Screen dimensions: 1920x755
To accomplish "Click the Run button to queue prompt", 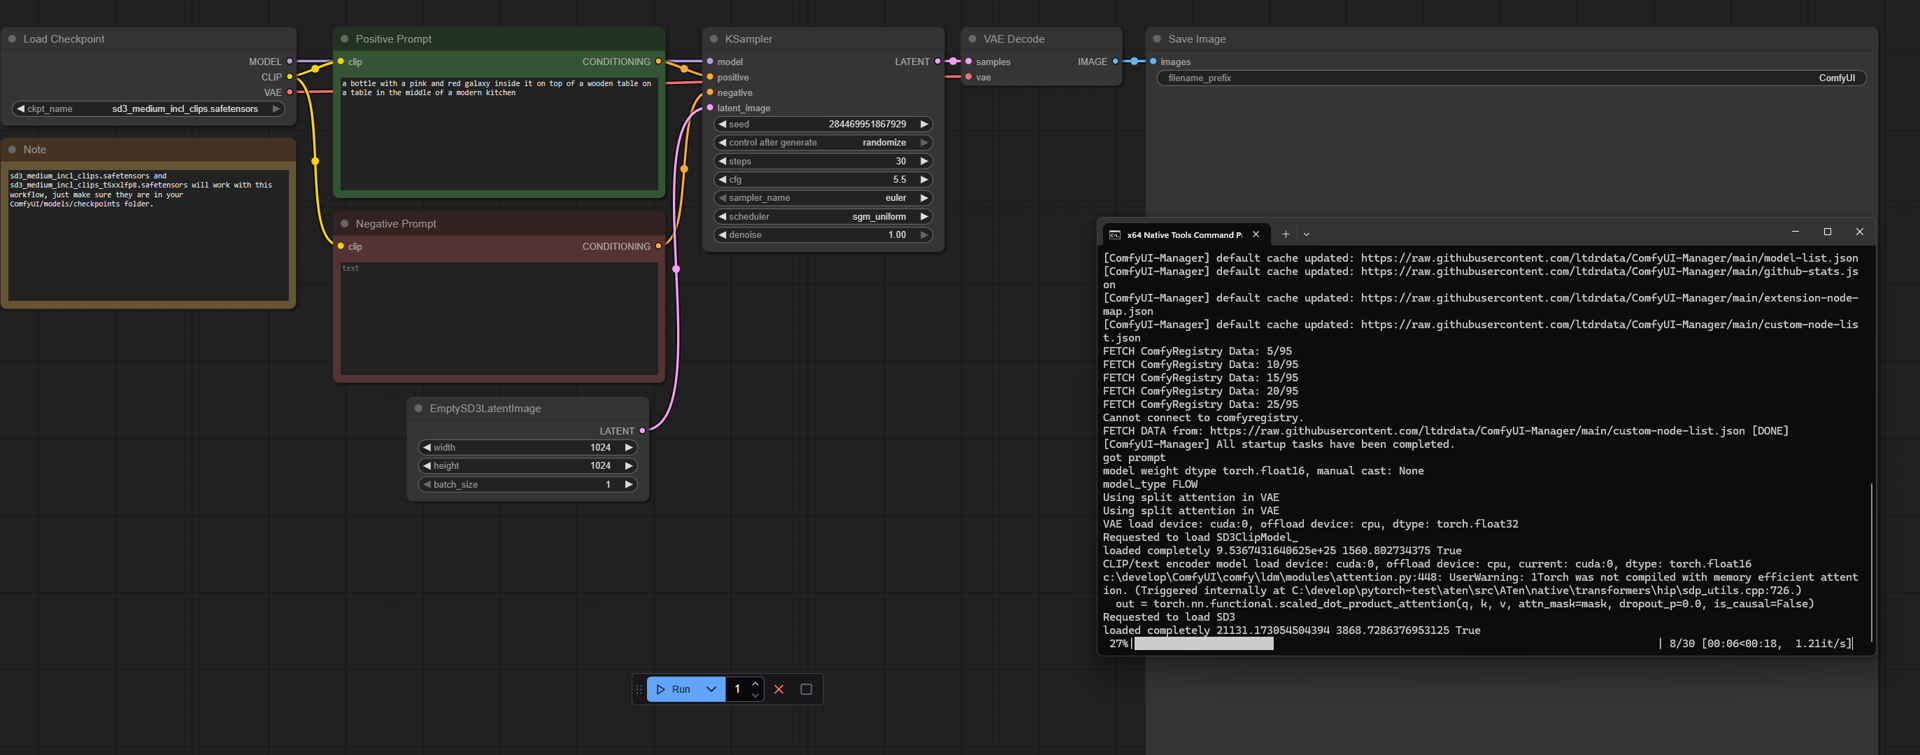I will pos(673,689).
